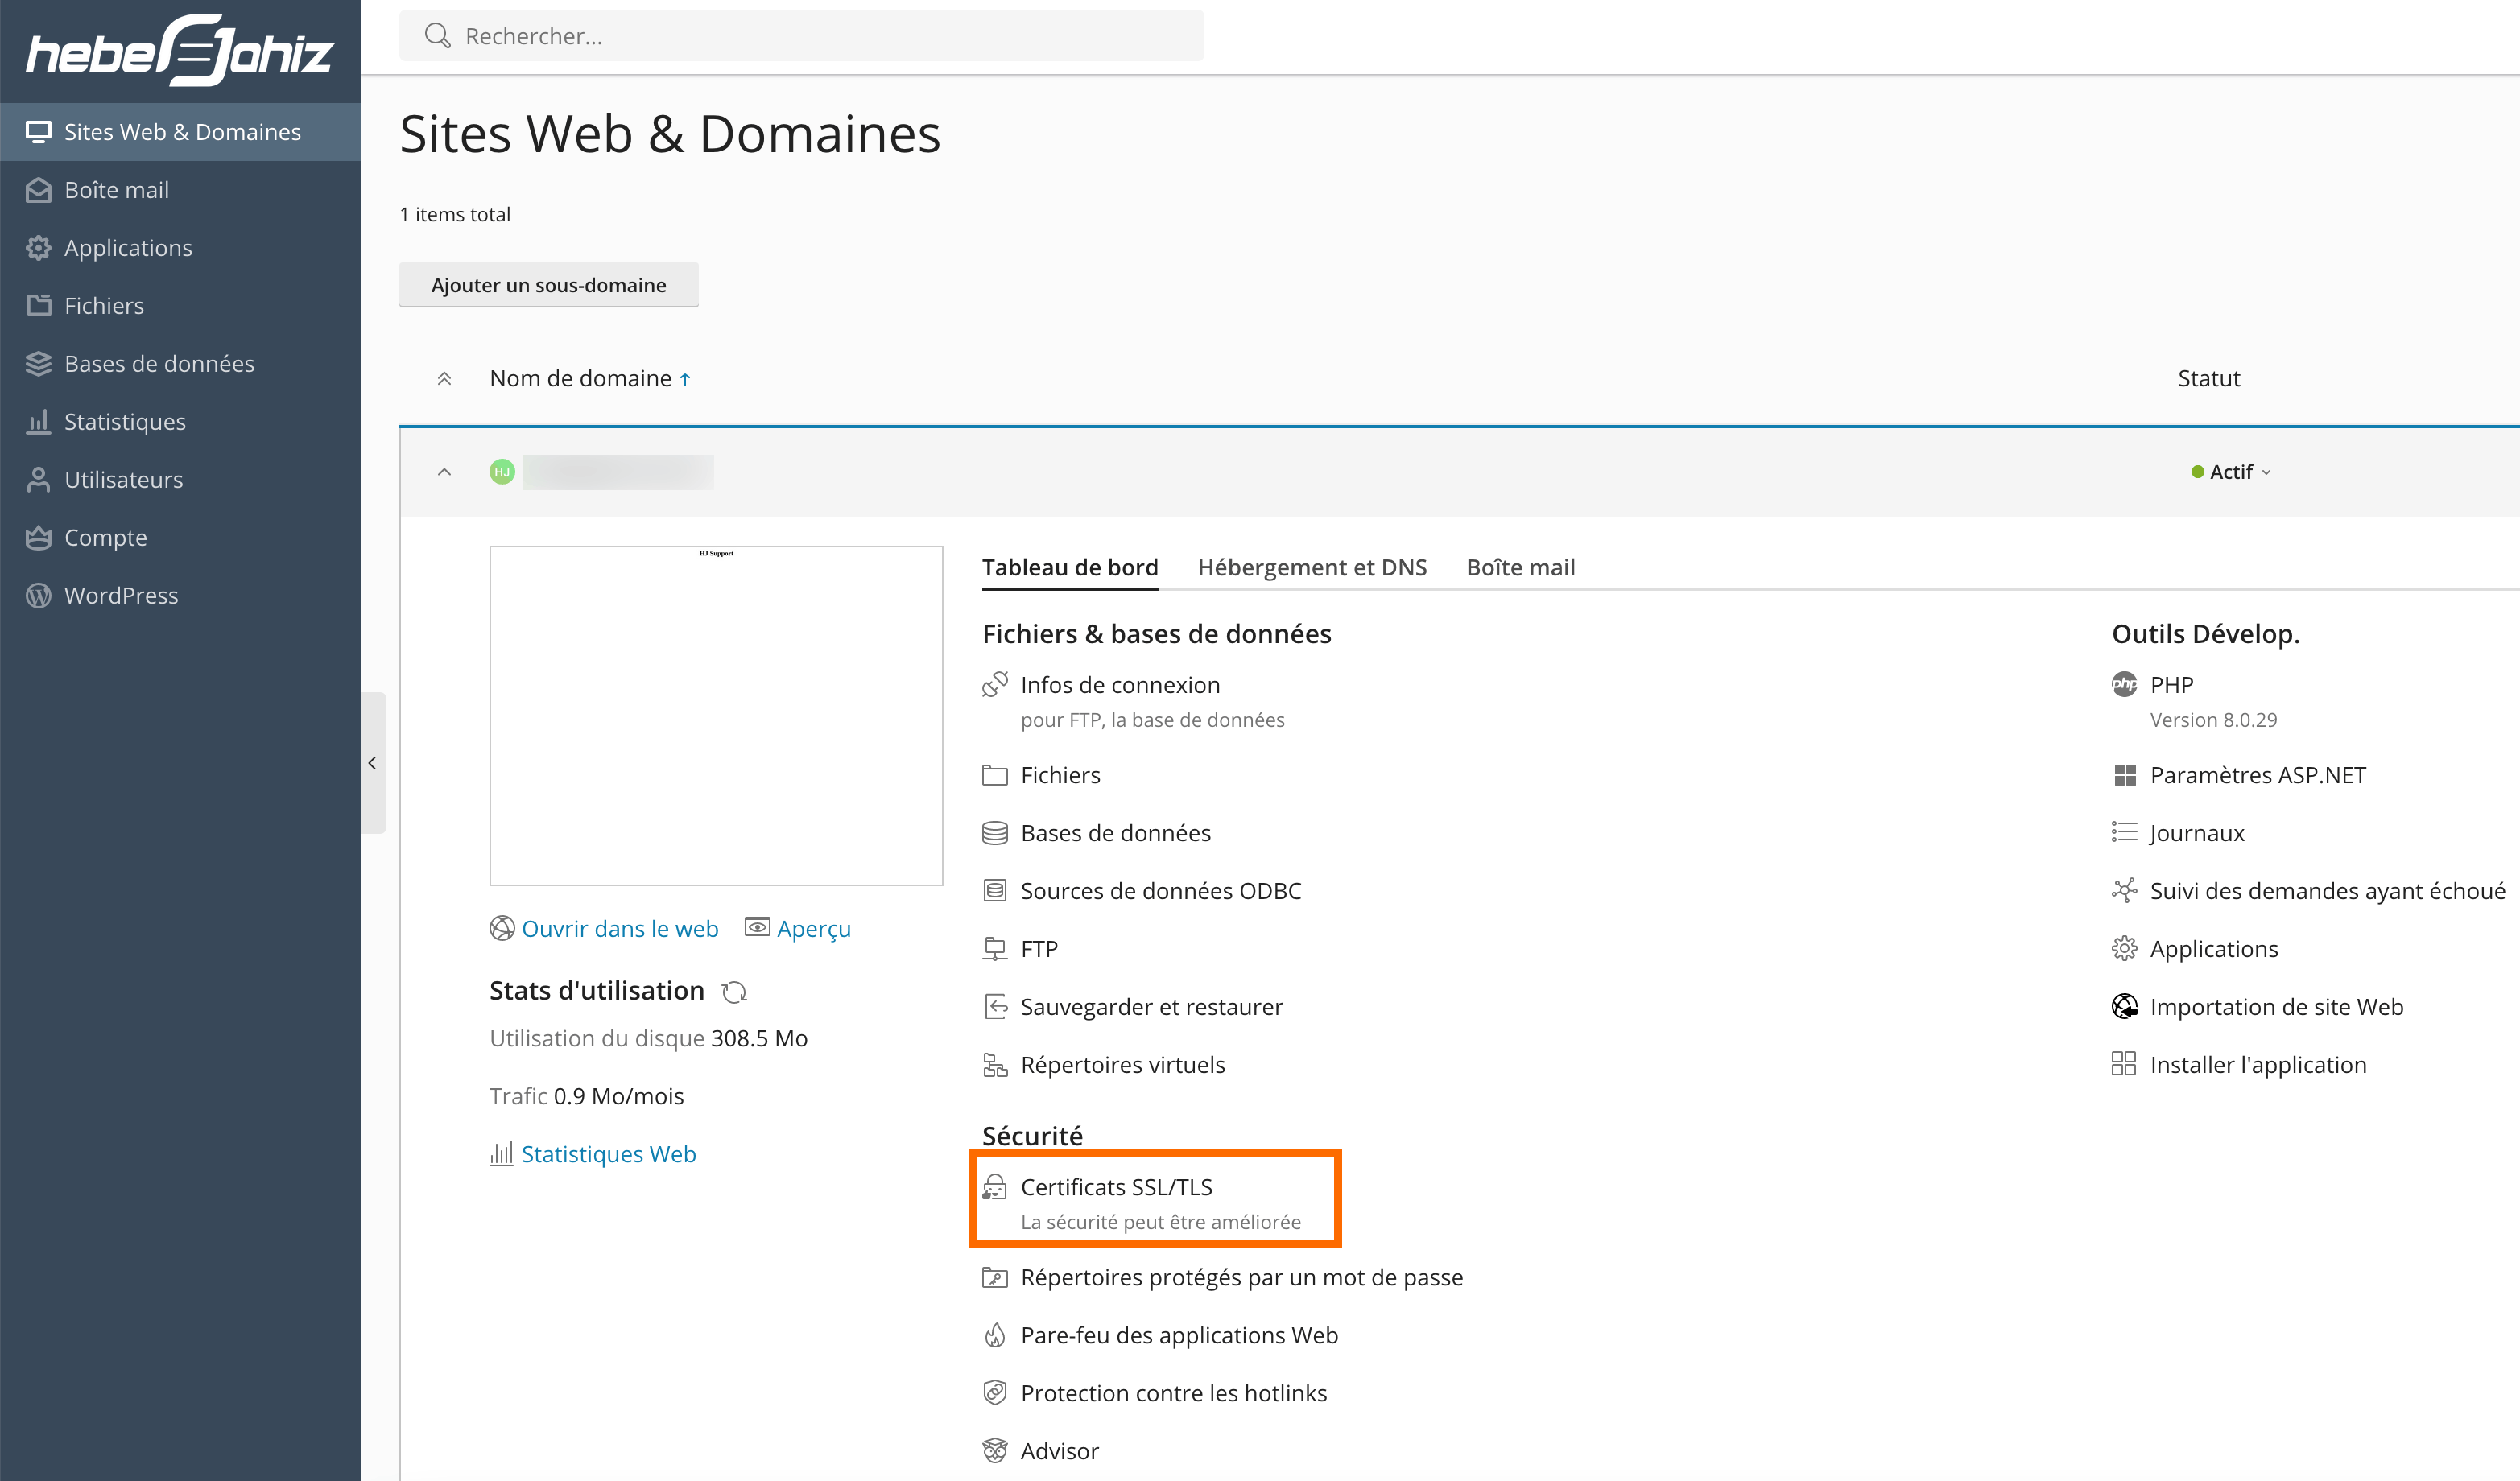Click the Journaux list icon

[x=2125, y=833]
